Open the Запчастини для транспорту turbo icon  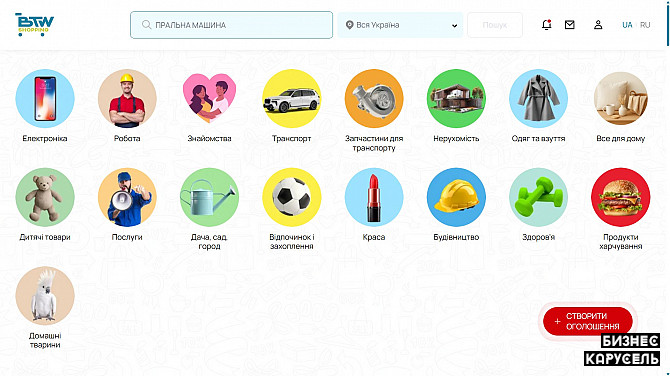(x=374, y=99)
